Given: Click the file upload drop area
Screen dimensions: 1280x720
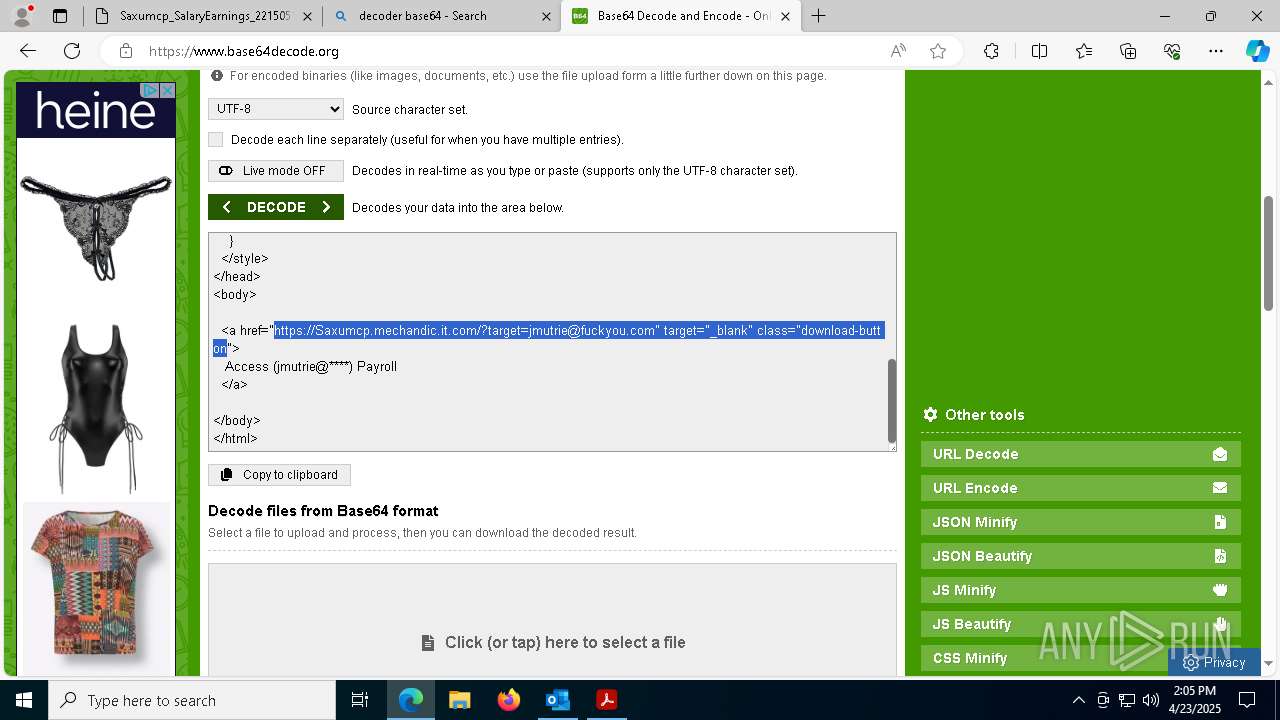Looking at the screenshot, I should coord(552,620).
